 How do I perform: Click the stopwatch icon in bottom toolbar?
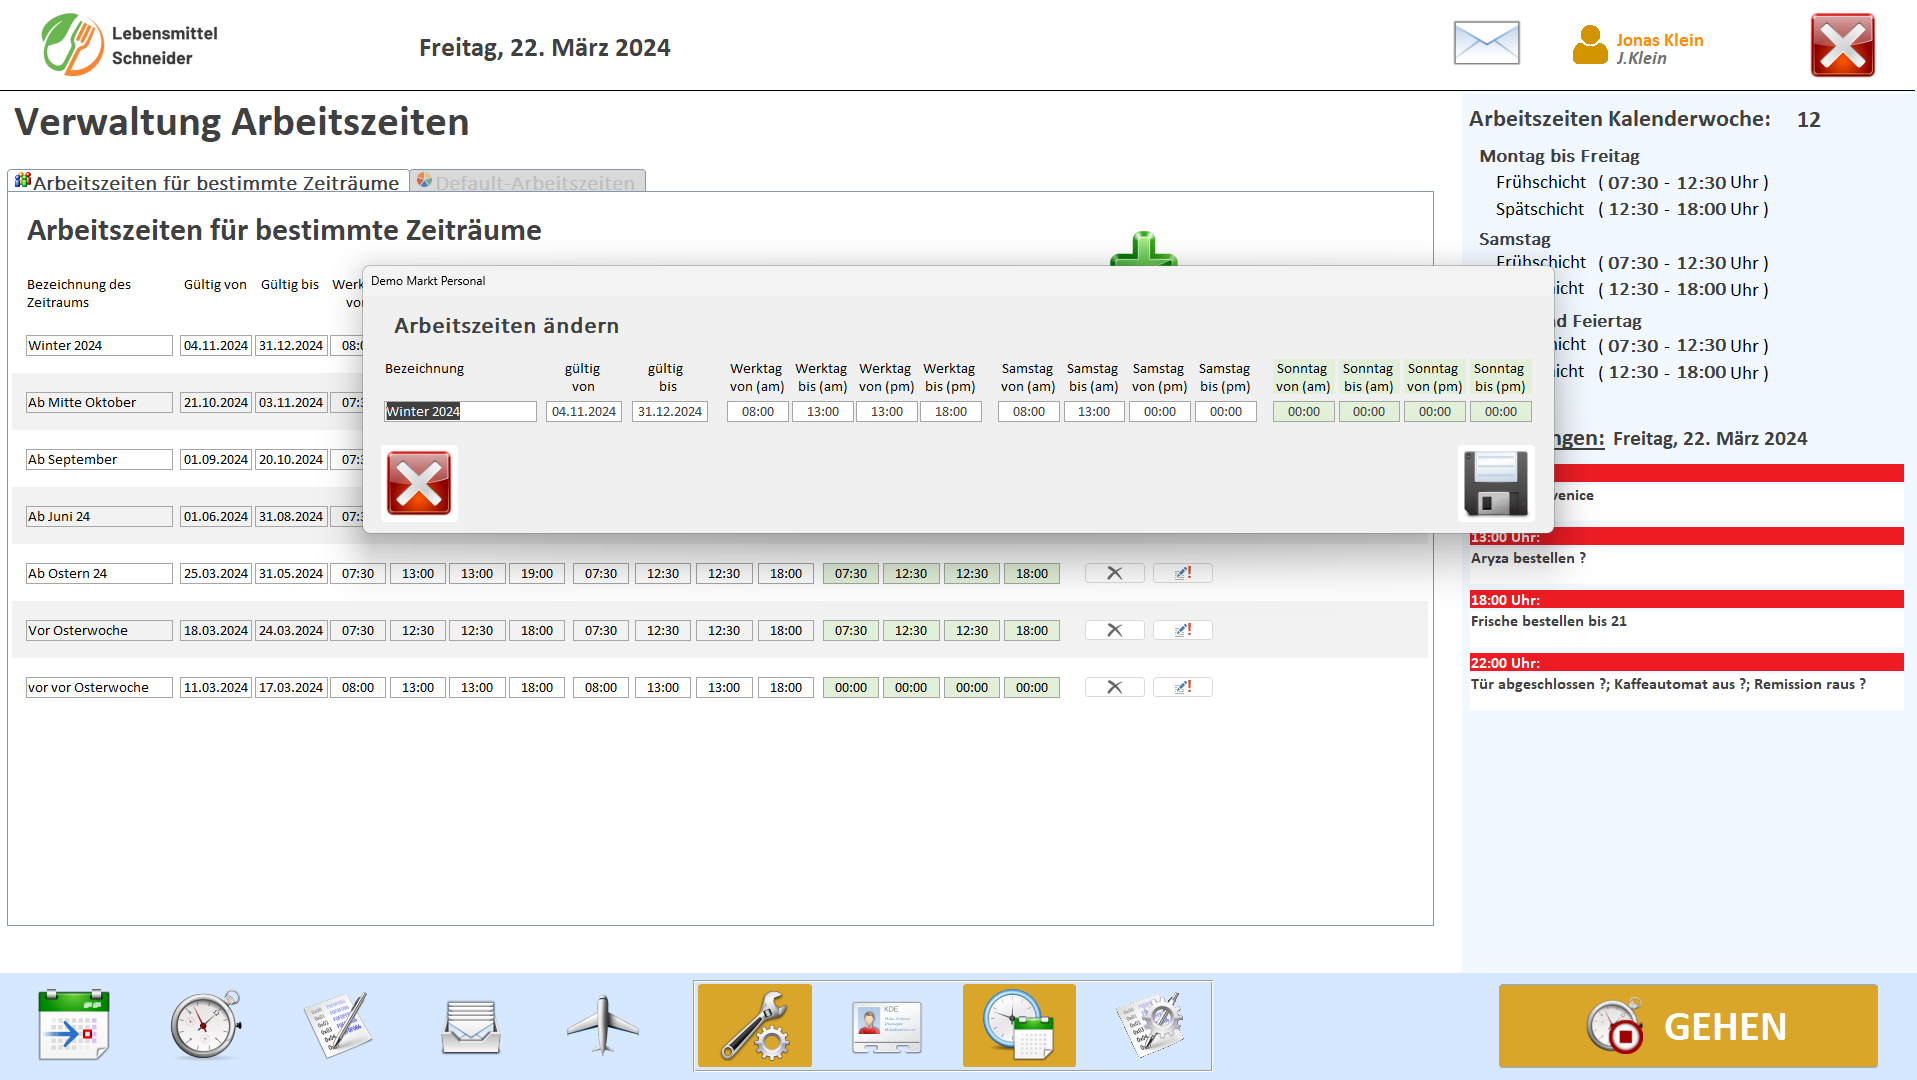206,1025
